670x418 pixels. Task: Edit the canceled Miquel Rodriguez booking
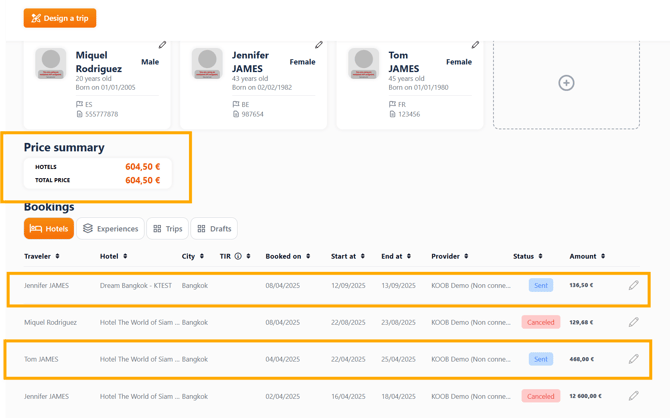click(x=633, y=322)
